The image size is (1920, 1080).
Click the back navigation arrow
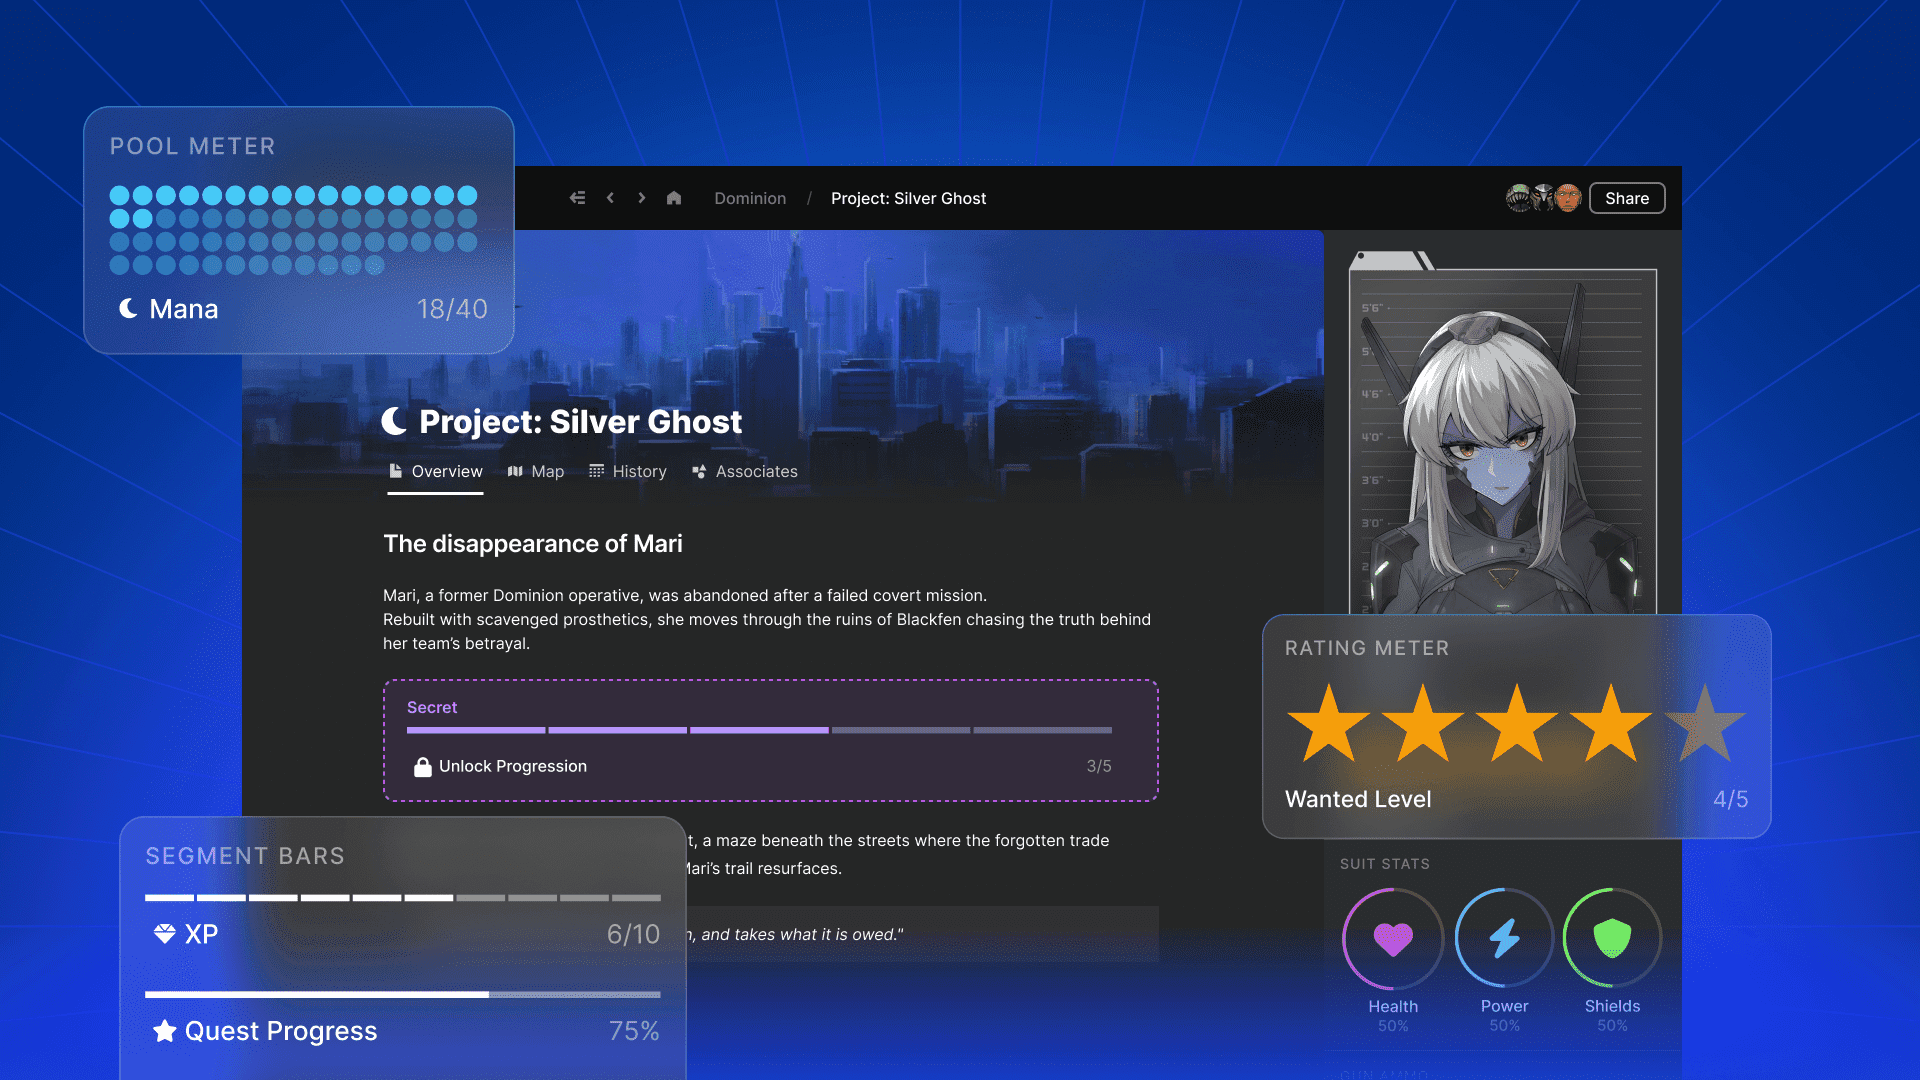[610, 198]
